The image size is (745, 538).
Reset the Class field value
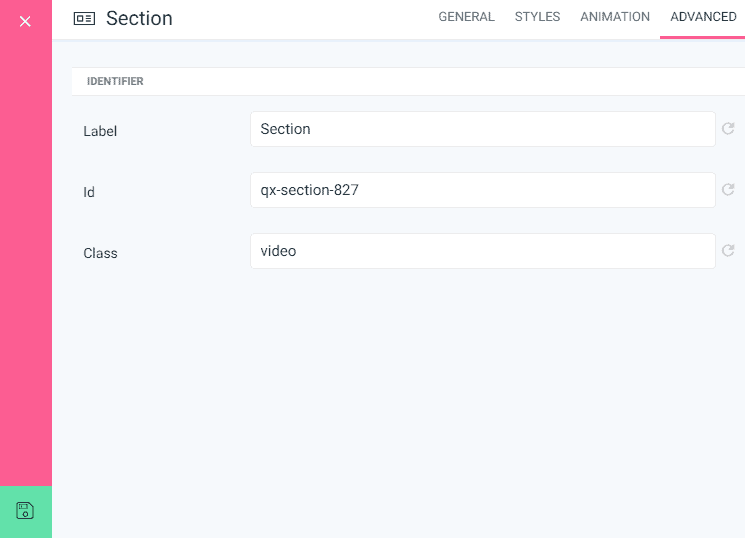tap(728, 251)
